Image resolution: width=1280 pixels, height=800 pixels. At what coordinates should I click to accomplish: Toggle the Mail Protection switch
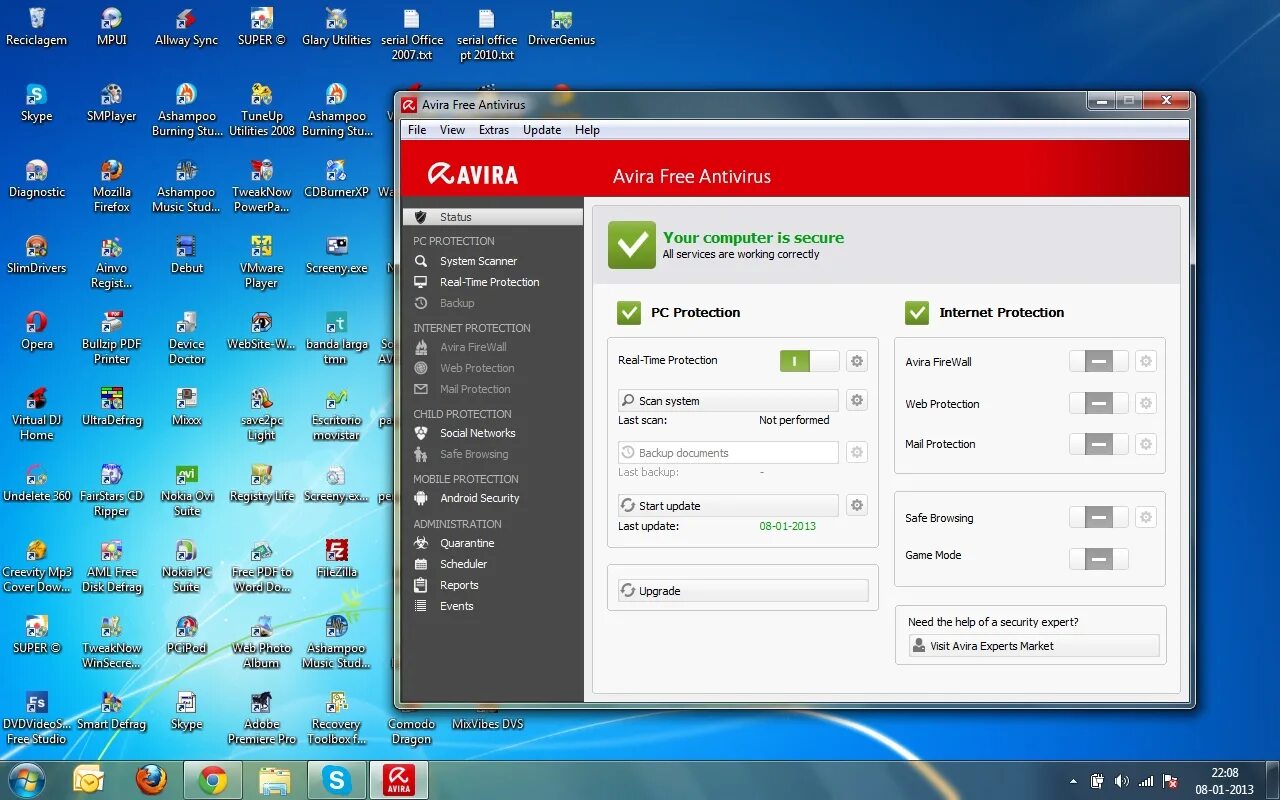1098,444
